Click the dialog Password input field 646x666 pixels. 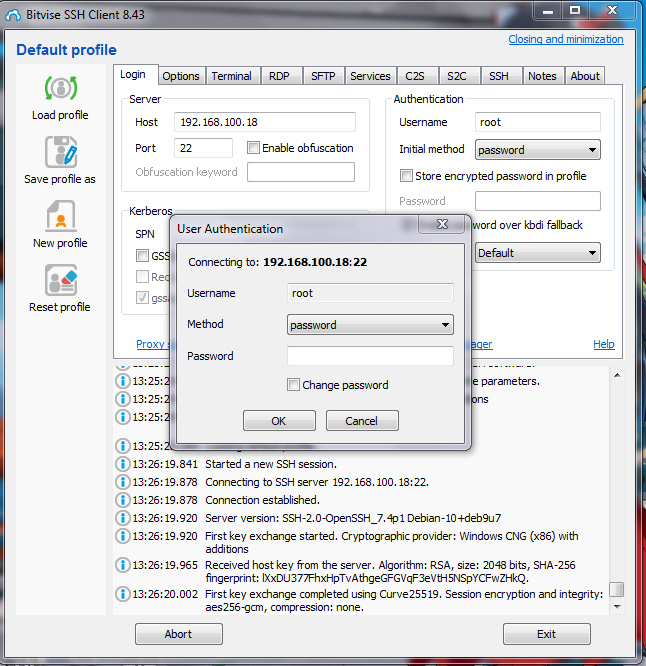370,356
